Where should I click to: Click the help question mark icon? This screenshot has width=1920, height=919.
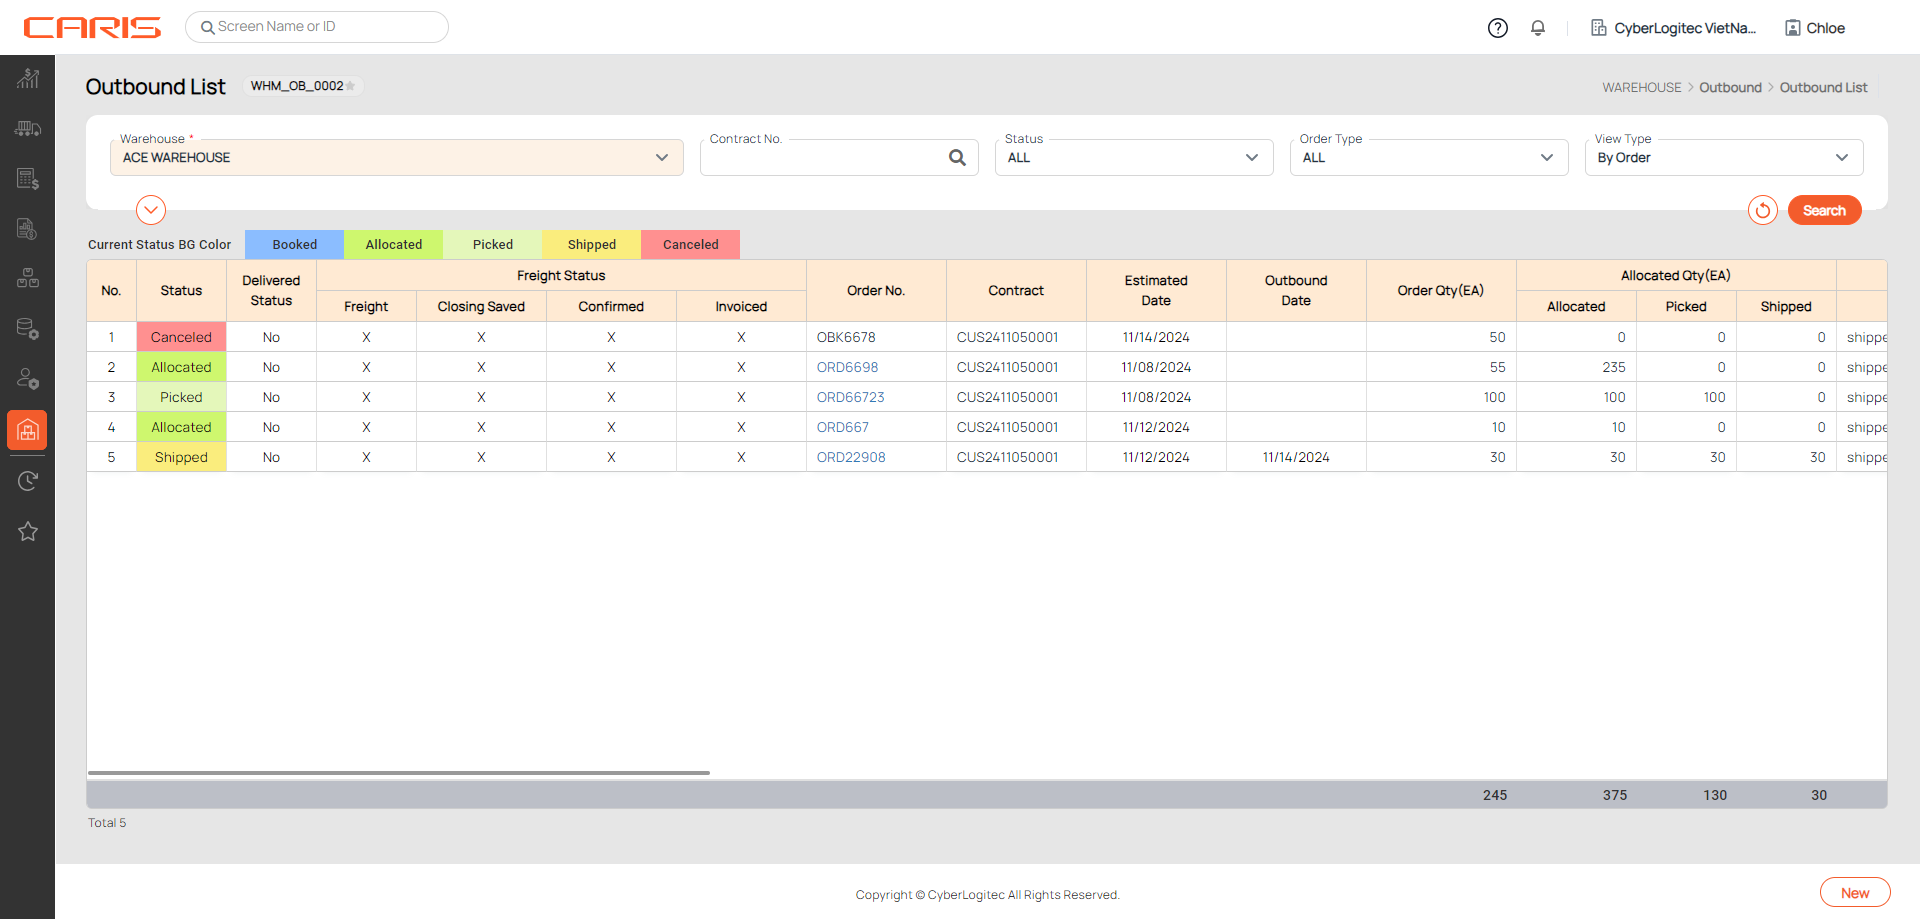pyautogui.click(x=1497, y=28)
